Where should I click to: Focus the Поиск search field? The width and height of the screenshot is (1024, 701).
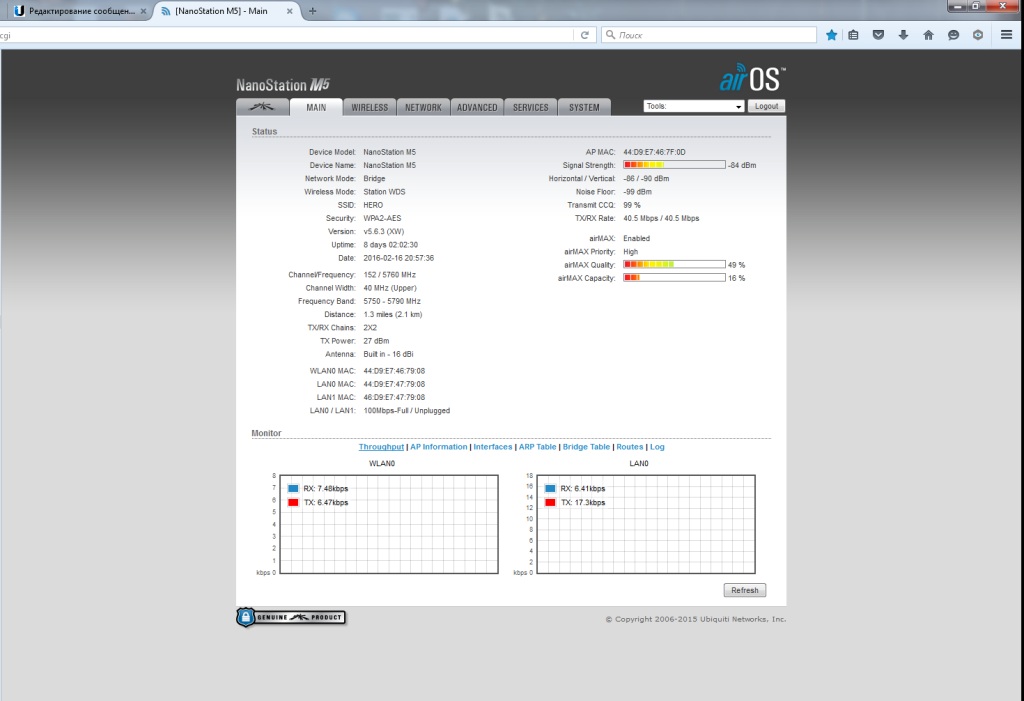(x=708, y=35)
